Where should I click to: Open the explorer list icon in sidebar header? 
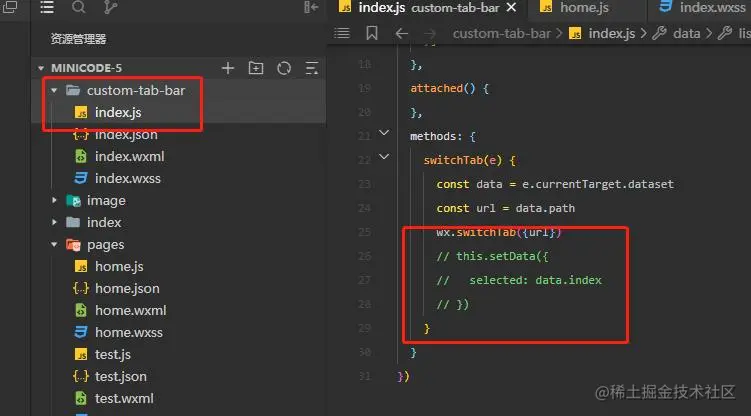click(47, 7)
